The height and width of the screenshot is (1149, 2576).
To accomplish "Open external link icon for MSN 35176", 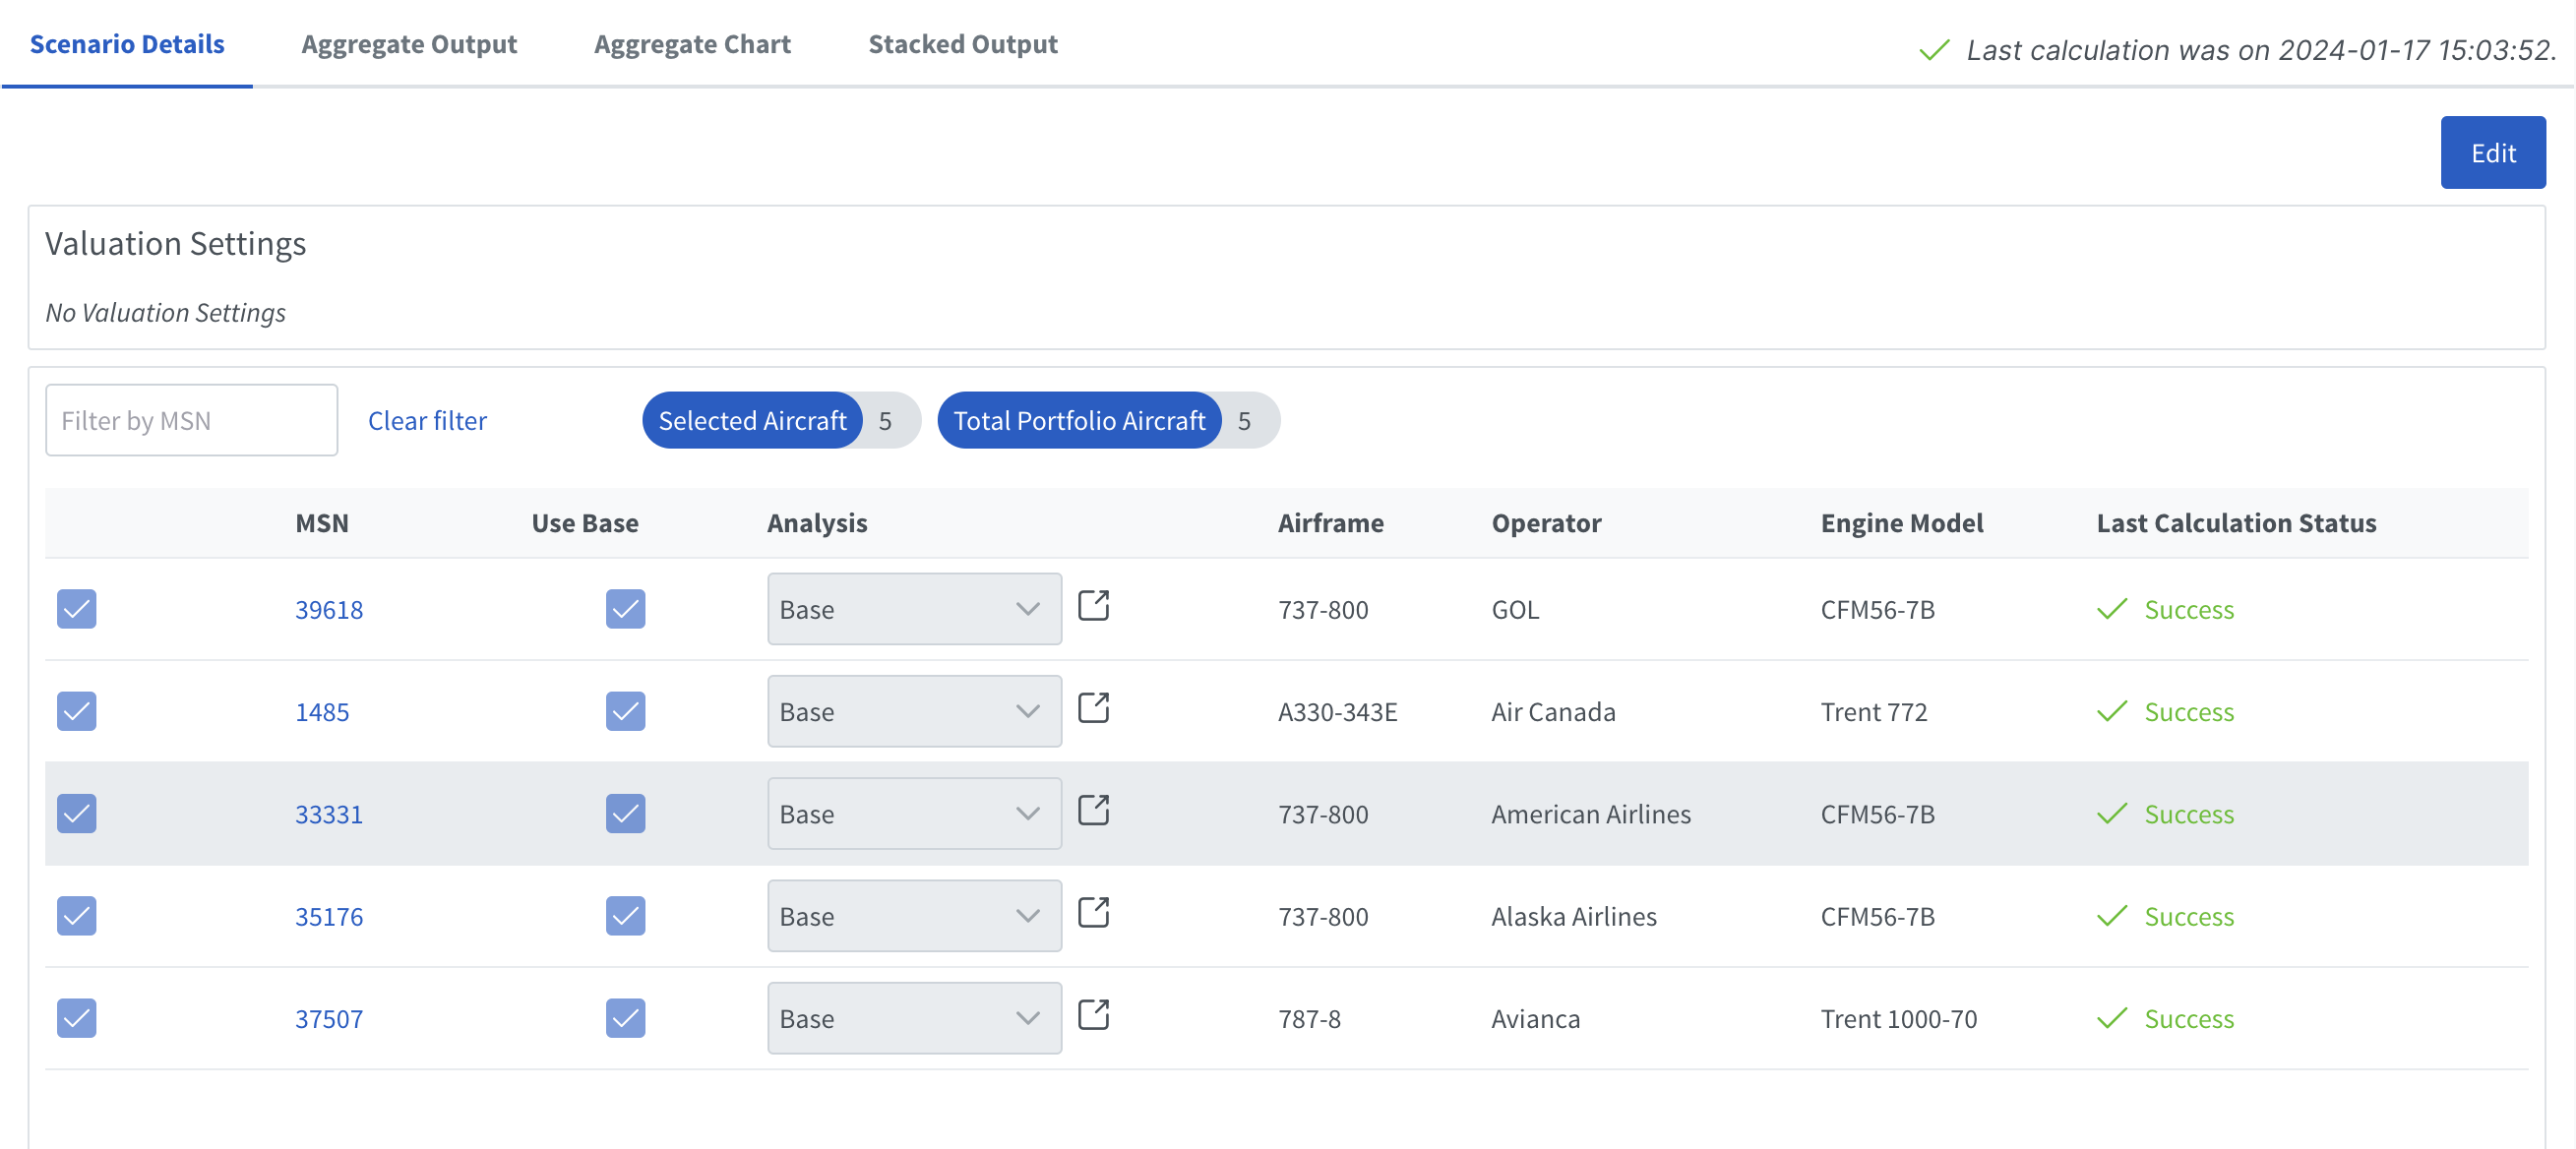I will coord(1093,913).
